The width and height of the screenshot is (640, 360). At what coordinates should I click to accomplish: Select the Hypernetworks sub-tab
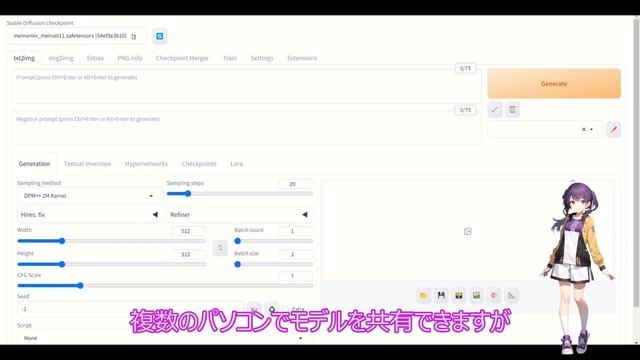[146, 164]
